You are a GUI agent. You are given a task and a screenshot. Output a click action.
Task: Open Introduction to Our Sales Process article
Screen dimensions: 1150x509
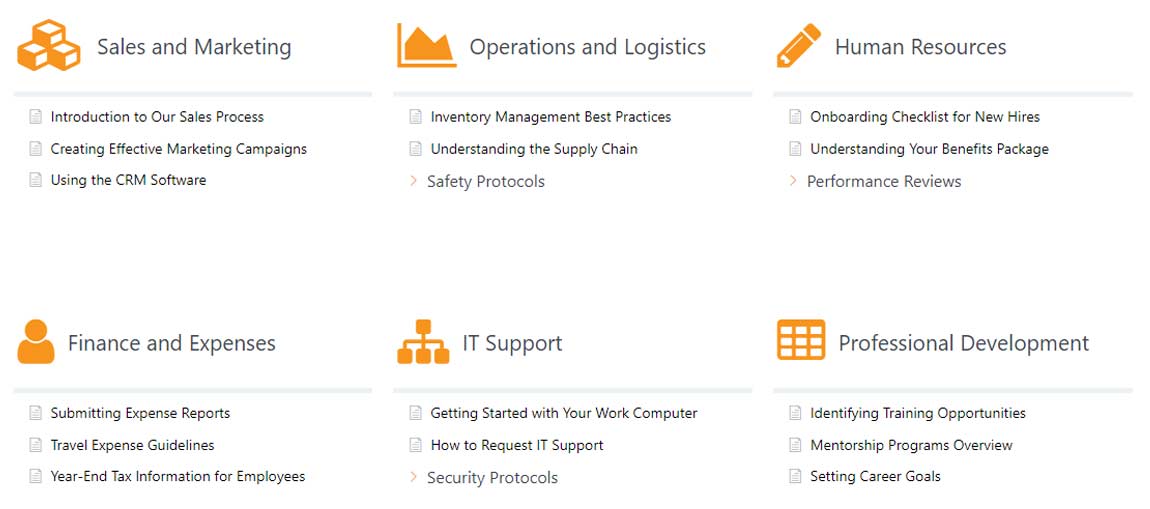tap(157, 117)
